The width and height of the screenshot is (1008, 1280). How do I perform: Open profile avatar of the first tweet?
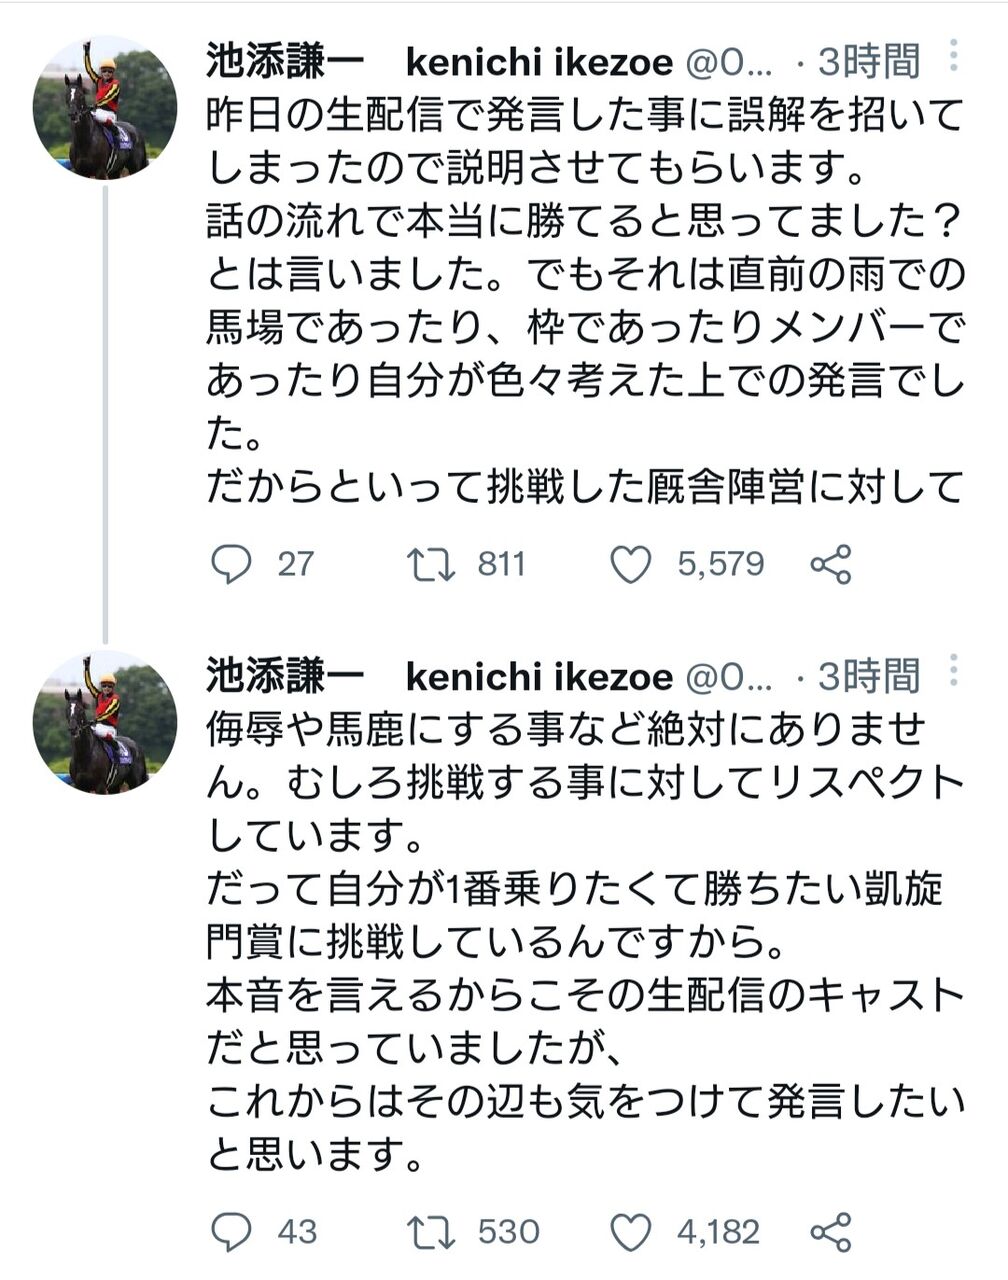pyautogui.click(x=104, y=108)
